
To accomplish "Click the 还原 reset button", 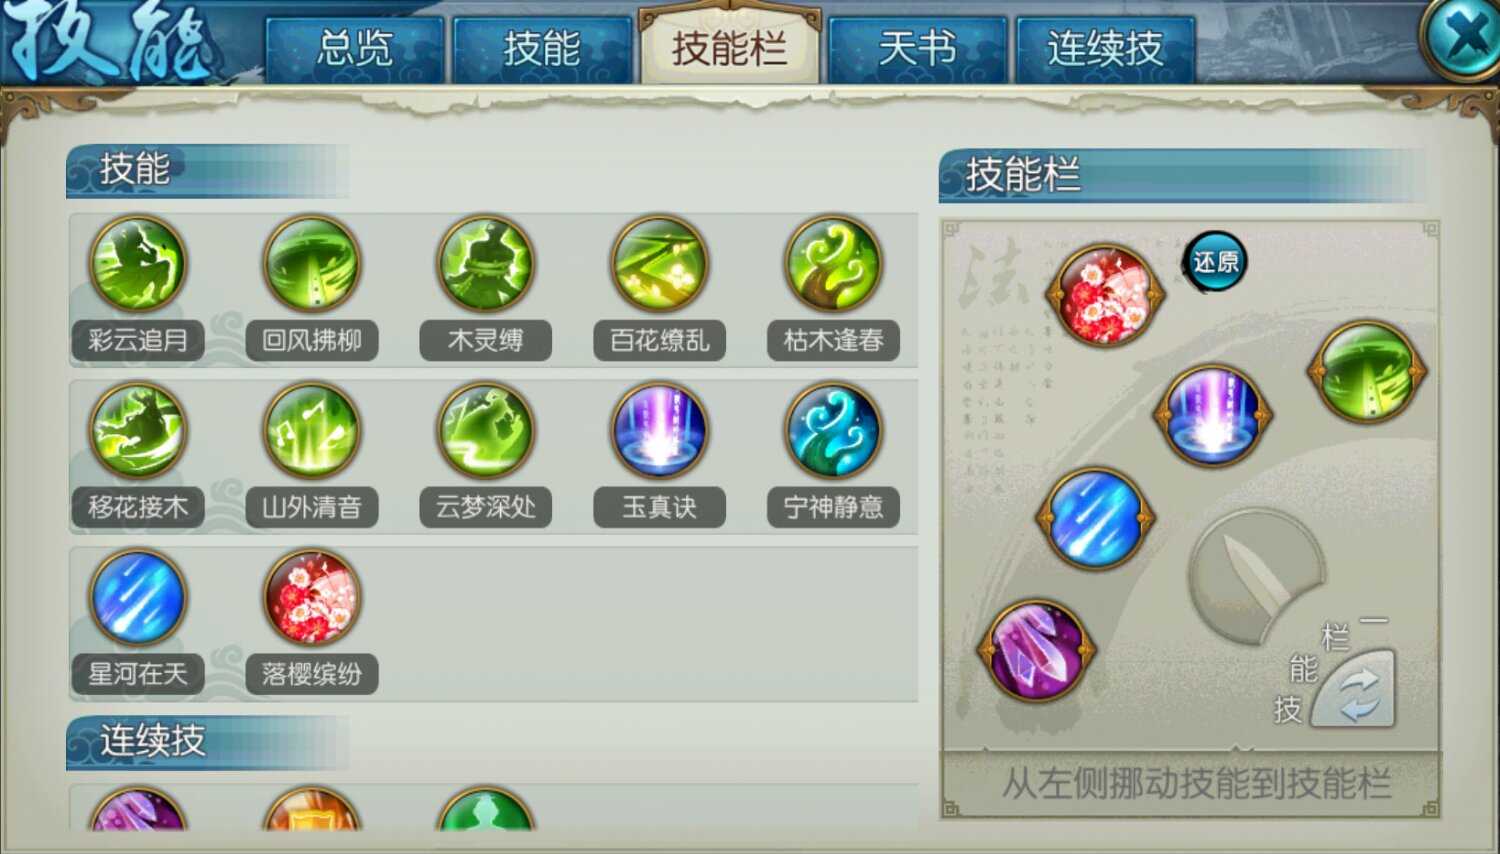I will pos(1216,262).
